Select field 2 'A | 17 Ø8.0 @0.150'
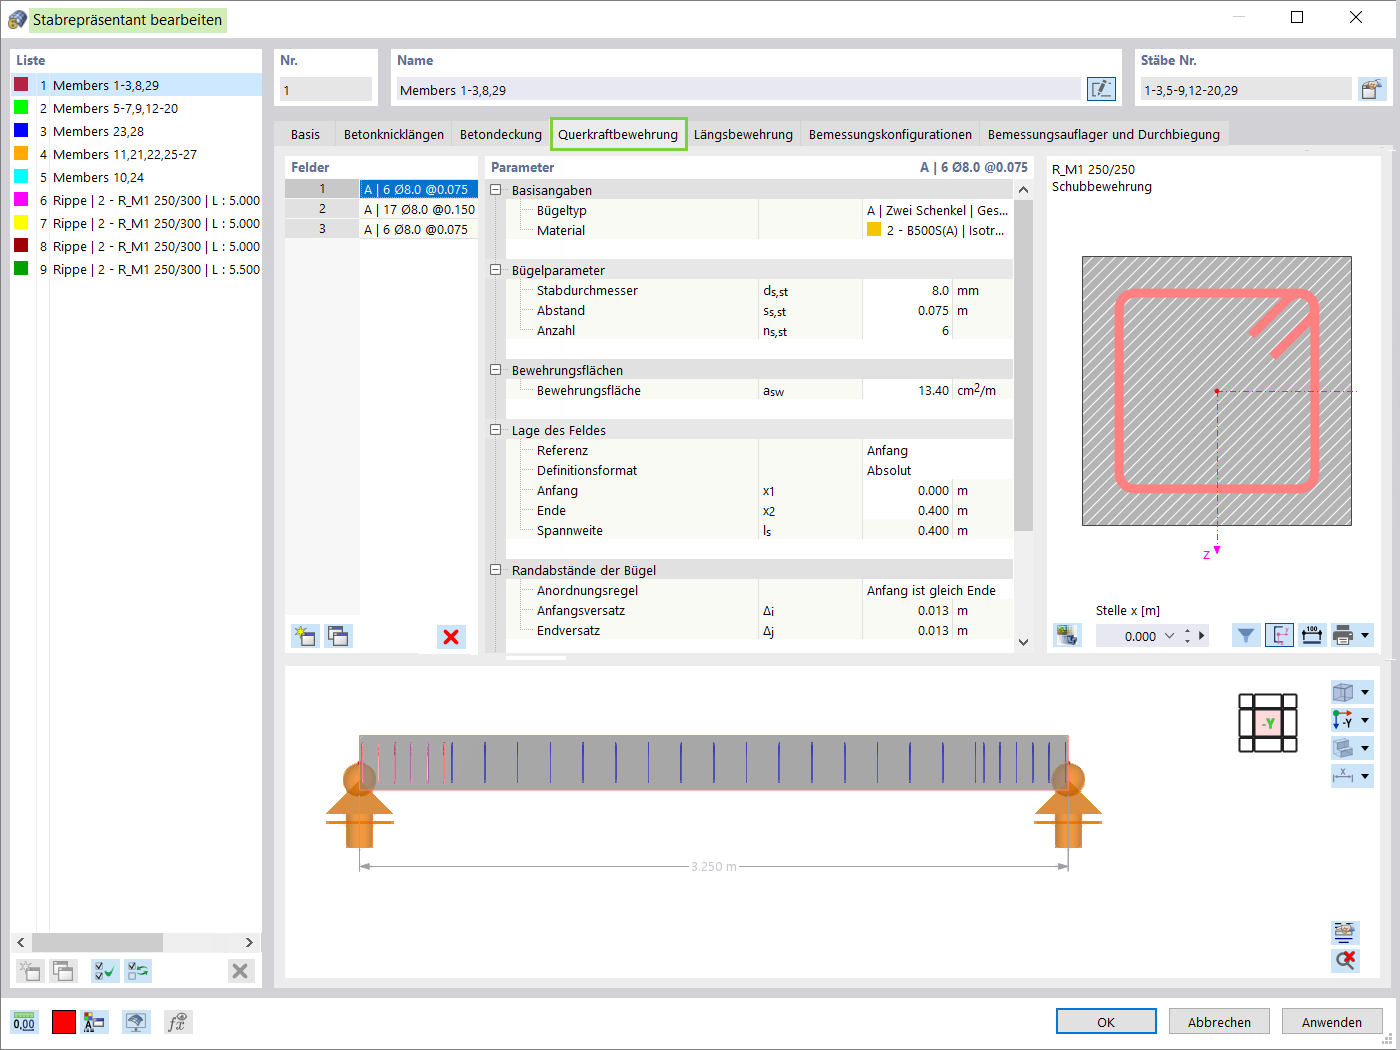Viewport: 1400px width, 1050px height. click(x=419, y=209)
